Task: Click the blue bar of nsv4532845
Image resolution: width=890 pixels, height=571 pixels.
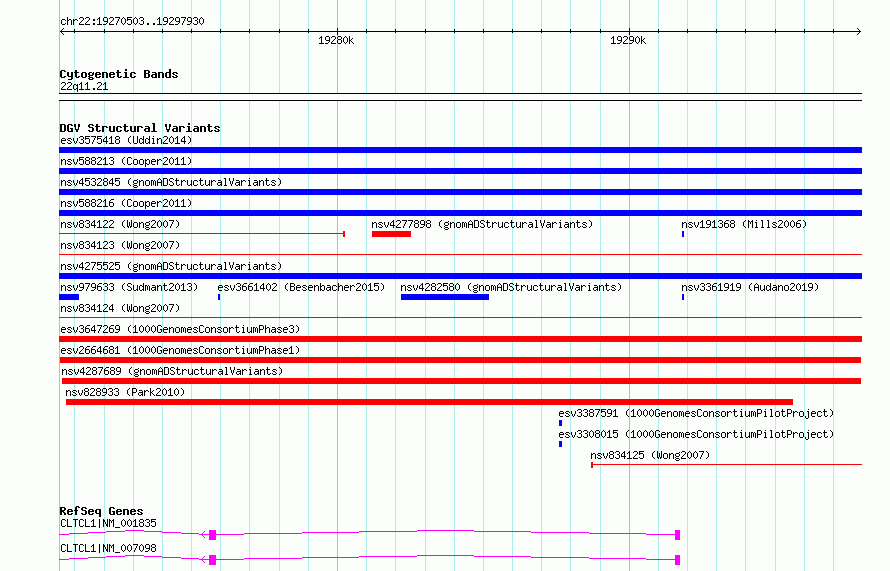Action: click(x=460, y=192)
